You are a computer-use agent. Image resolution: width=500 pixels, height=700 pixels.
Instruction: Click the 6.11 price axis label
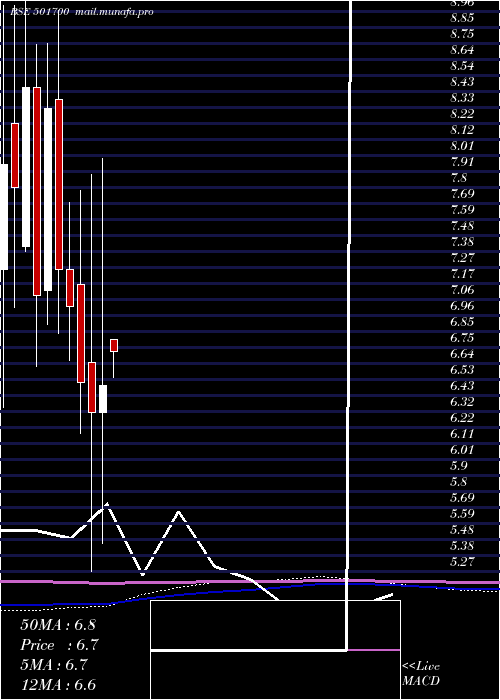(462, 433)
